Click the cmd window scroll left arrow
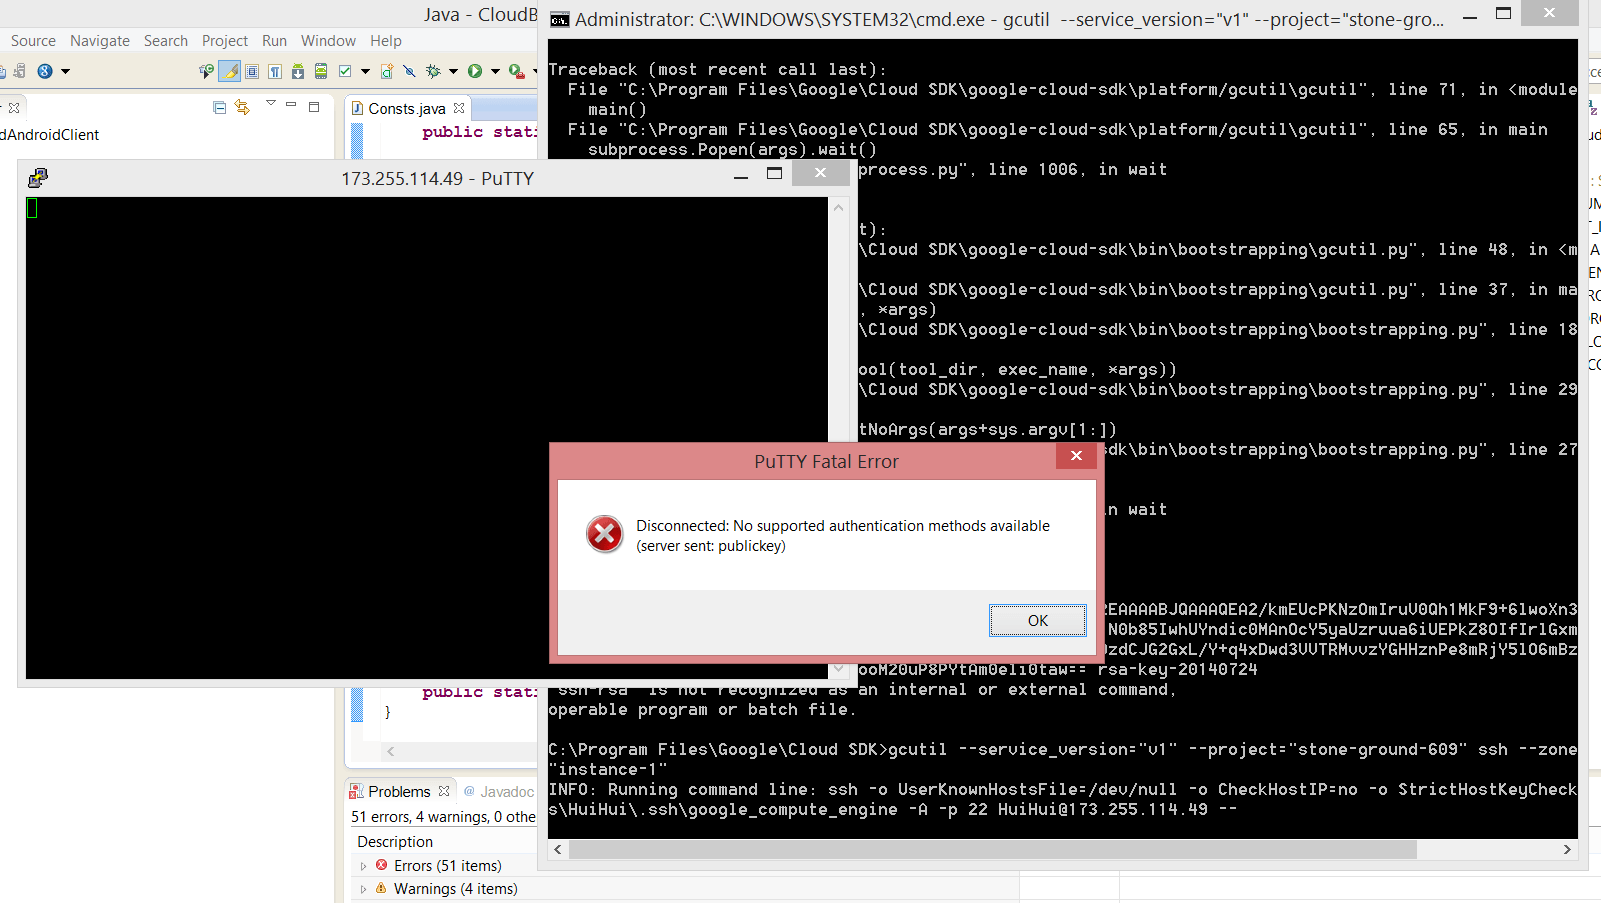Image resolution: width=1601 pixels, height=903 pixels. (x=558, y=849)
